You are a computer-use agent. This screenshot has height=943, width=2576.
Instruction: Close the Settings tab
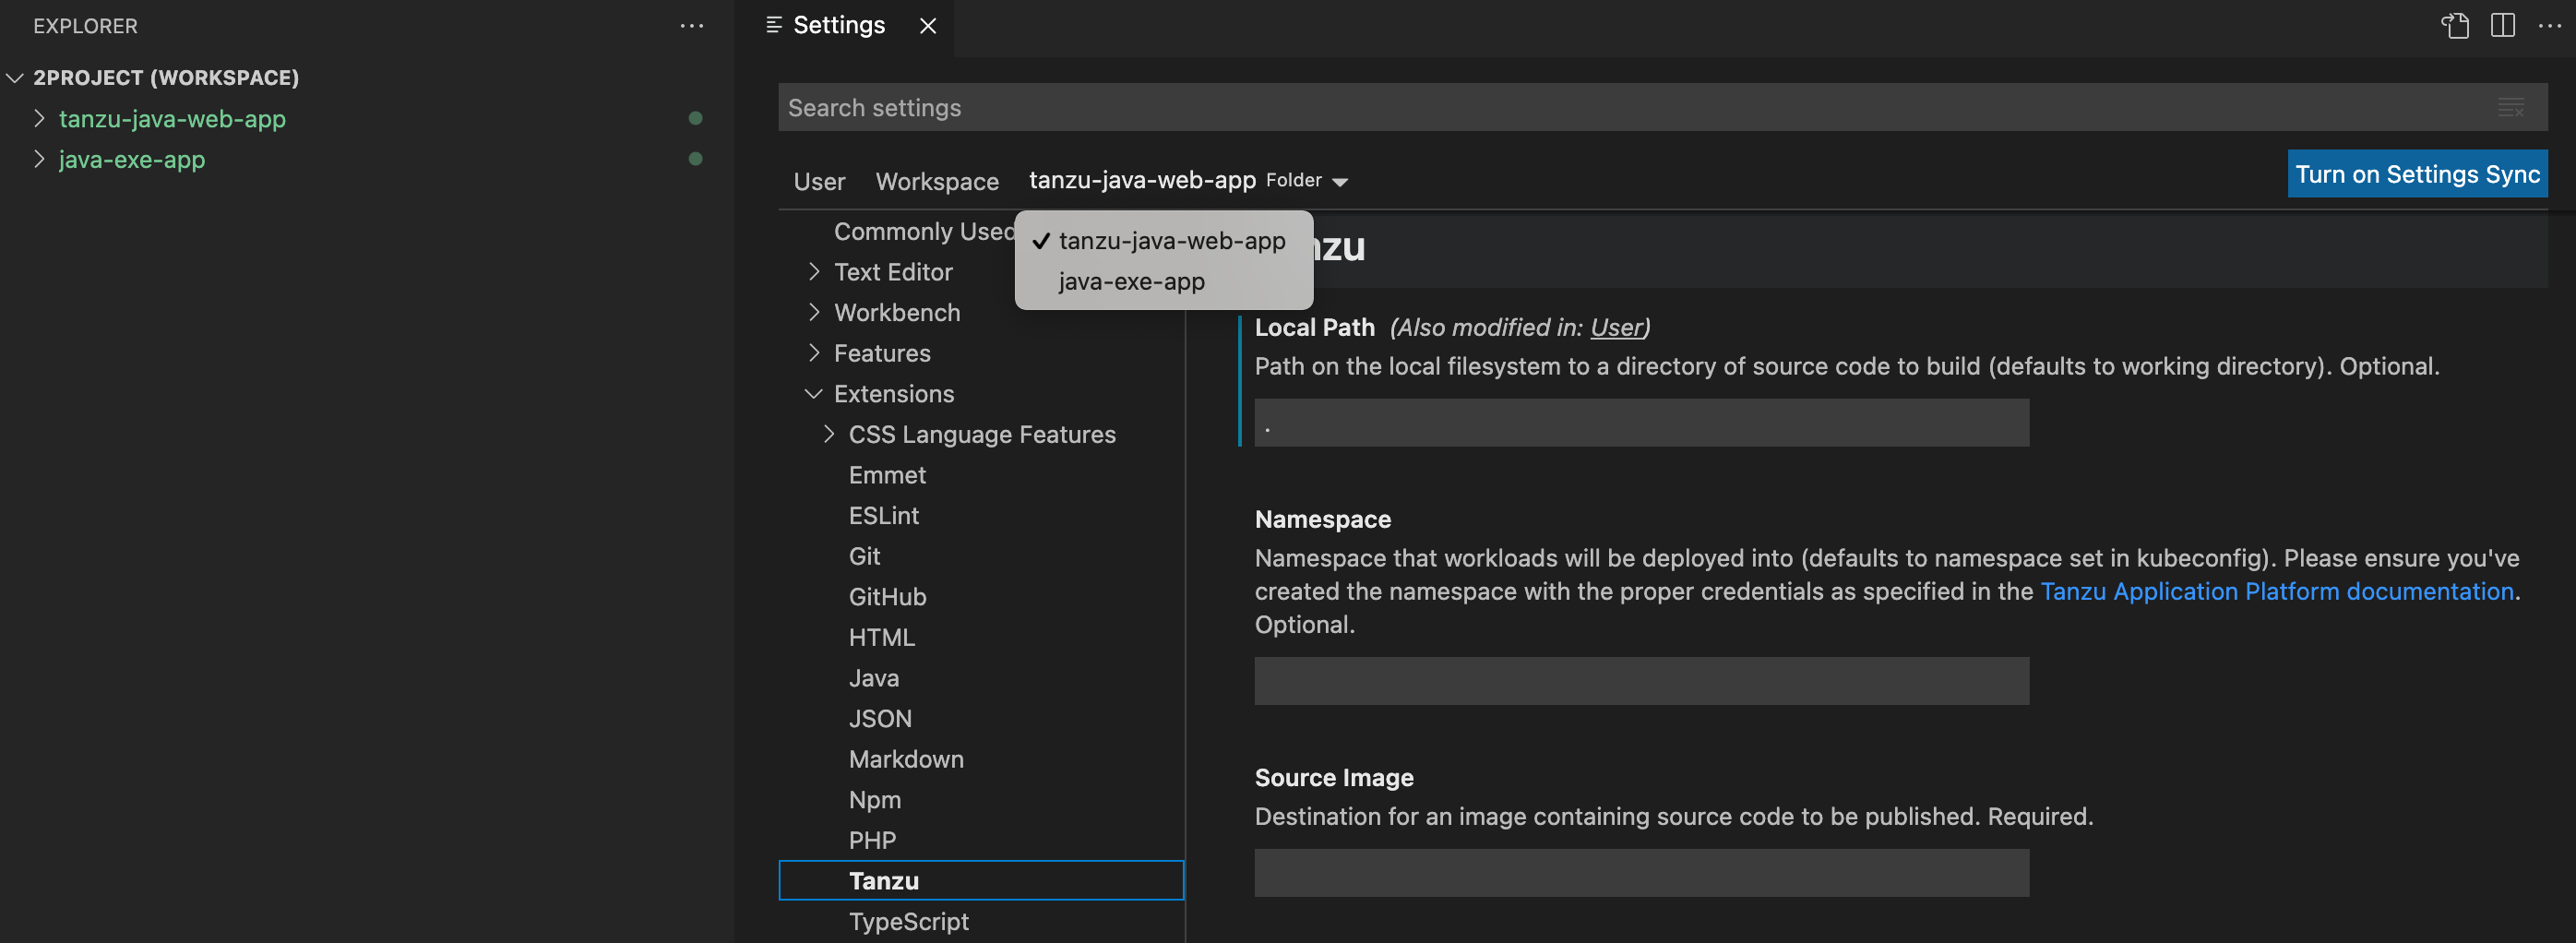pos(928,26)
